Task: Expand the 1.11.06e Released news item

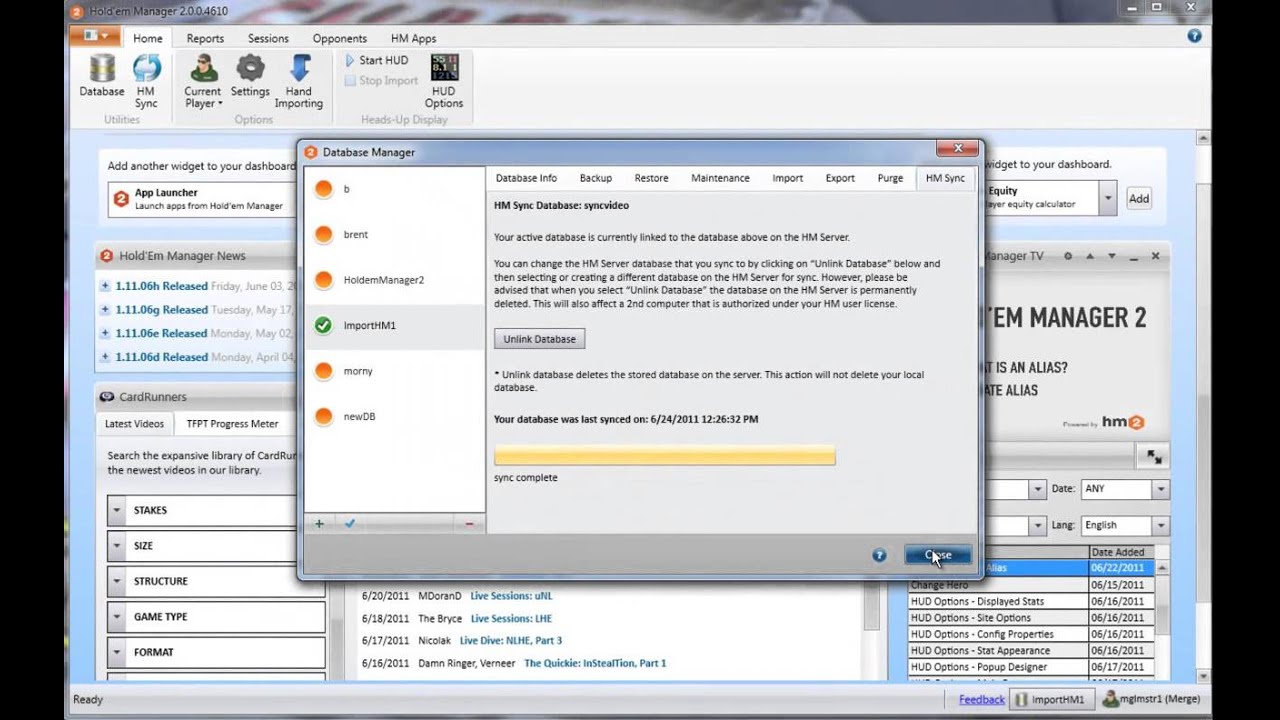Action: click(105, 333)
